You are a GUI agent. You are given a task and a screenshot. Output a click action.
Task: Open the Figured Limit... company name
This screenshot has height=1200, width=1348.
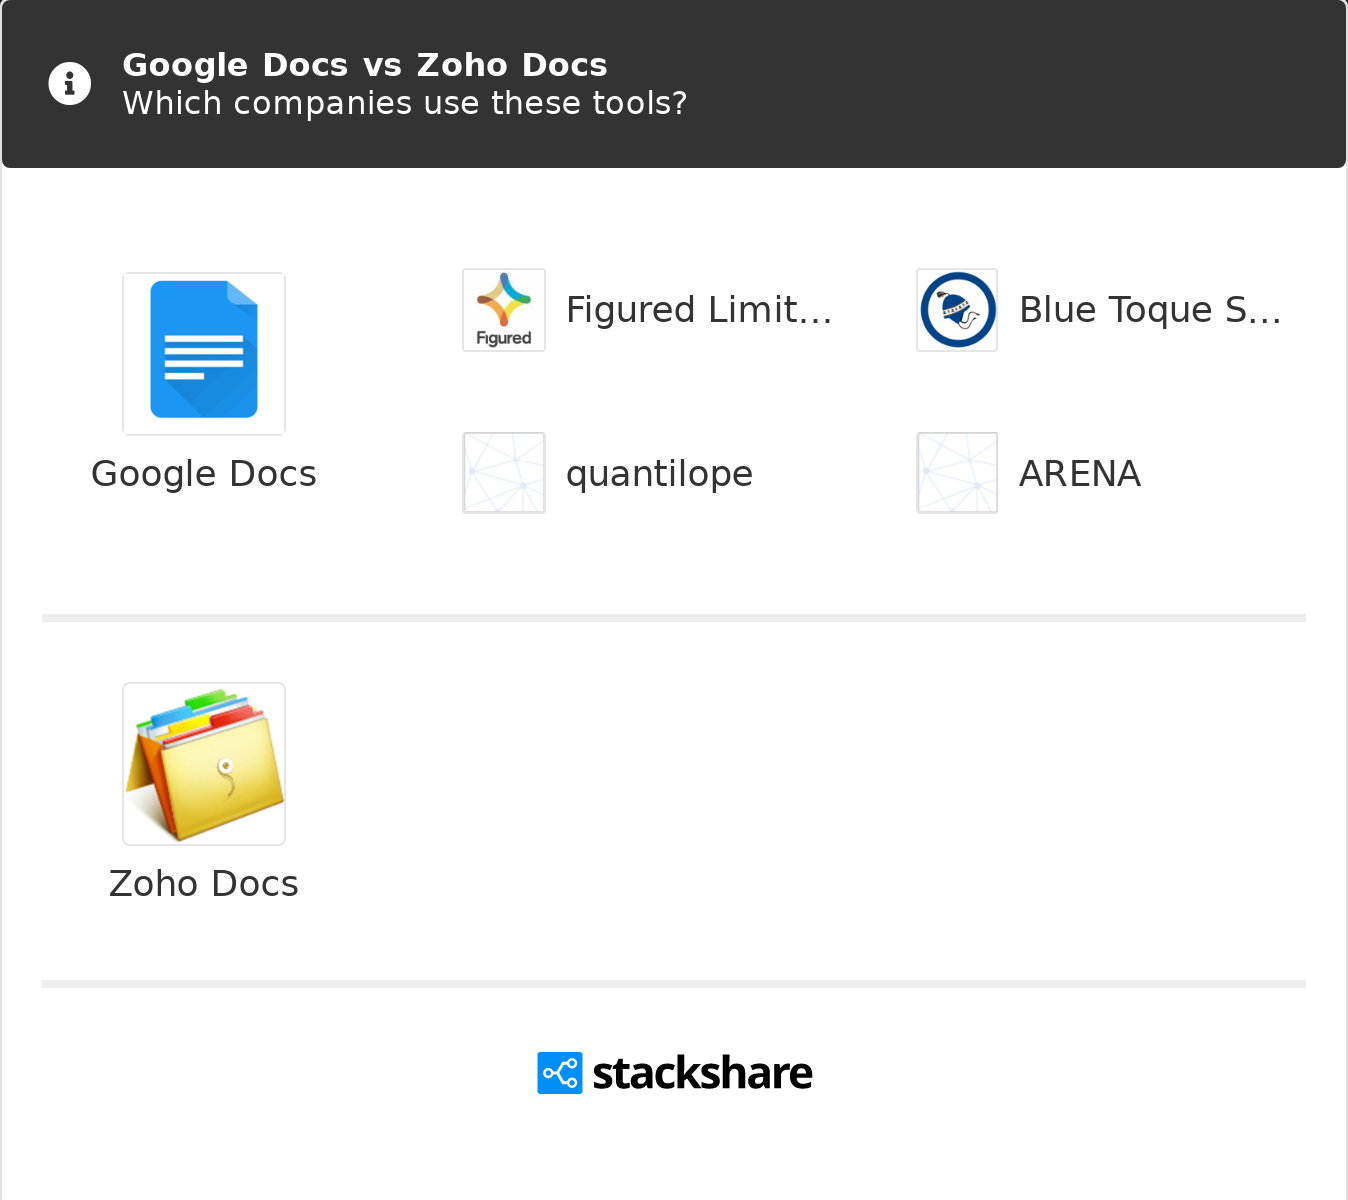click(x=699, y=310)
